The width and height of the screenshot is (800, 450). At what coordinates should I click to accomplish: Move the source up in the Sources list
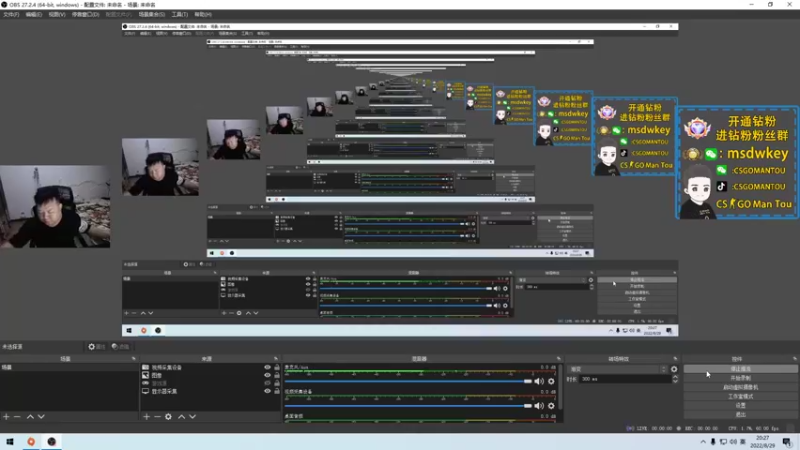(x=182, y=417)
